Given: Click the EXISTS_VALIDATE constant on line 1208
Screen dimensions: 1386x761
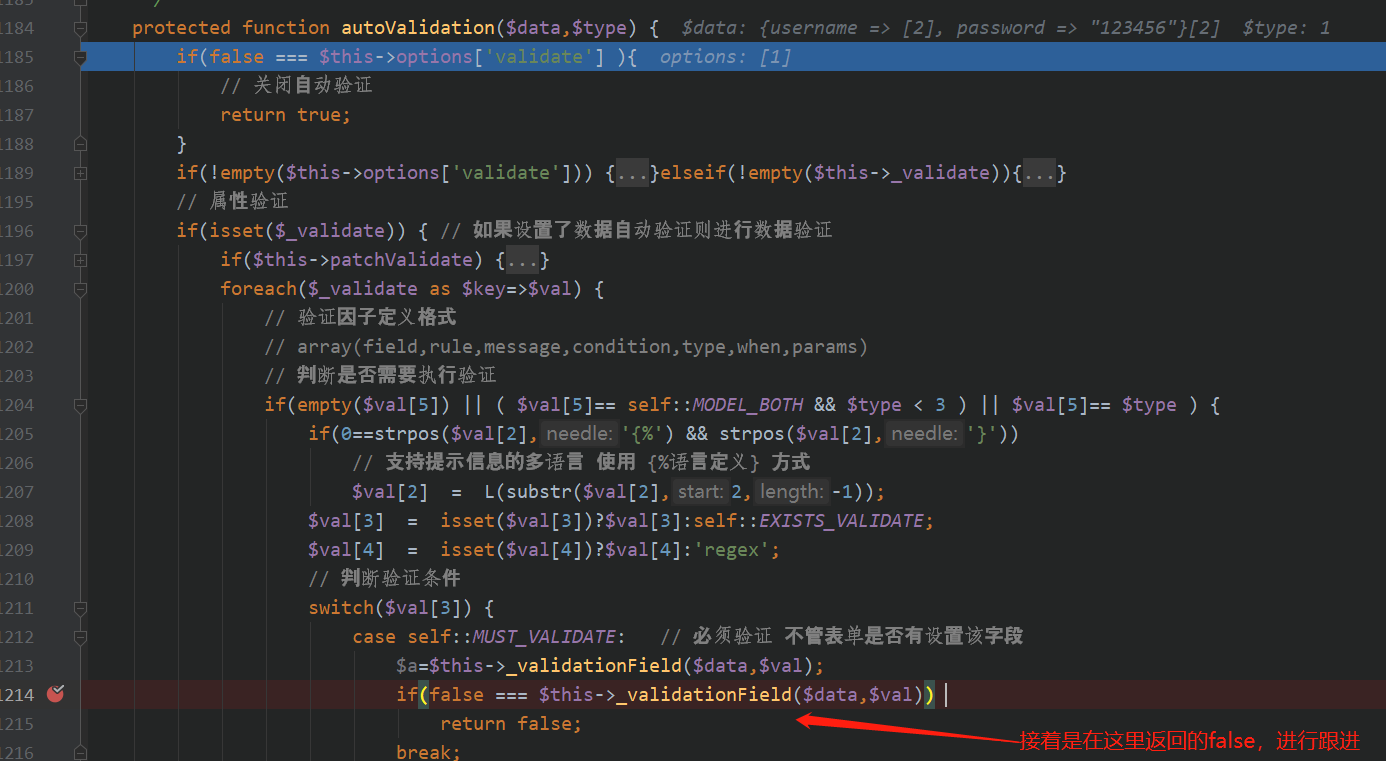Looking at the screenshot, I should pyautogui.click(x=842, y=521).
